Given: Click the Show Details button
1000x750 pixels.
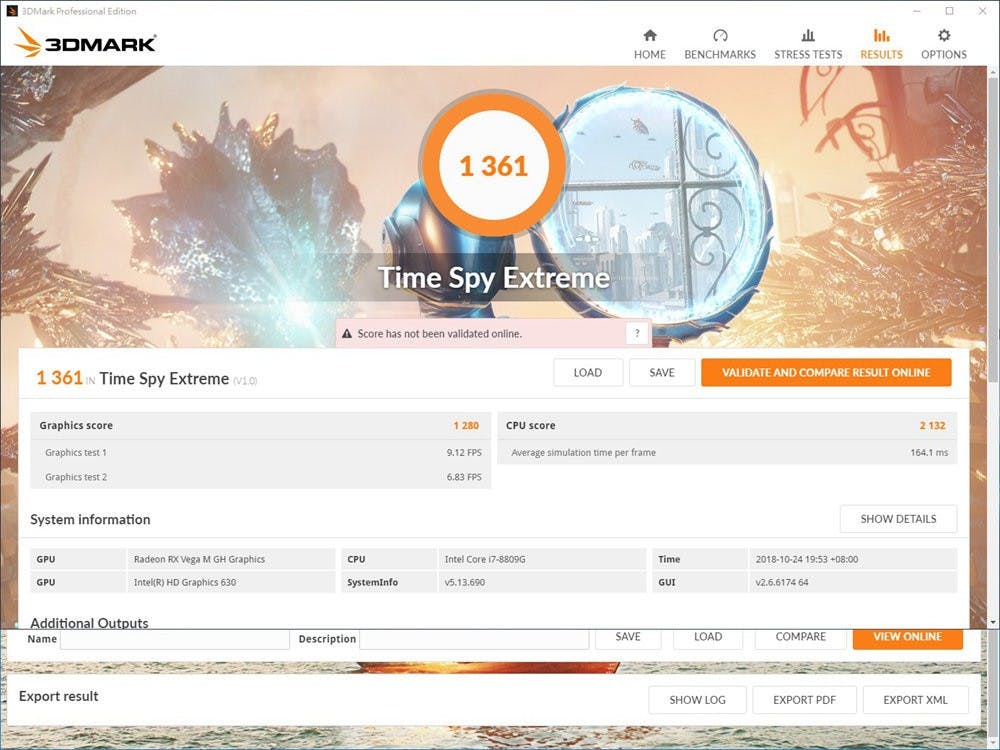Looking at the screenshot, I should point(898,519).
